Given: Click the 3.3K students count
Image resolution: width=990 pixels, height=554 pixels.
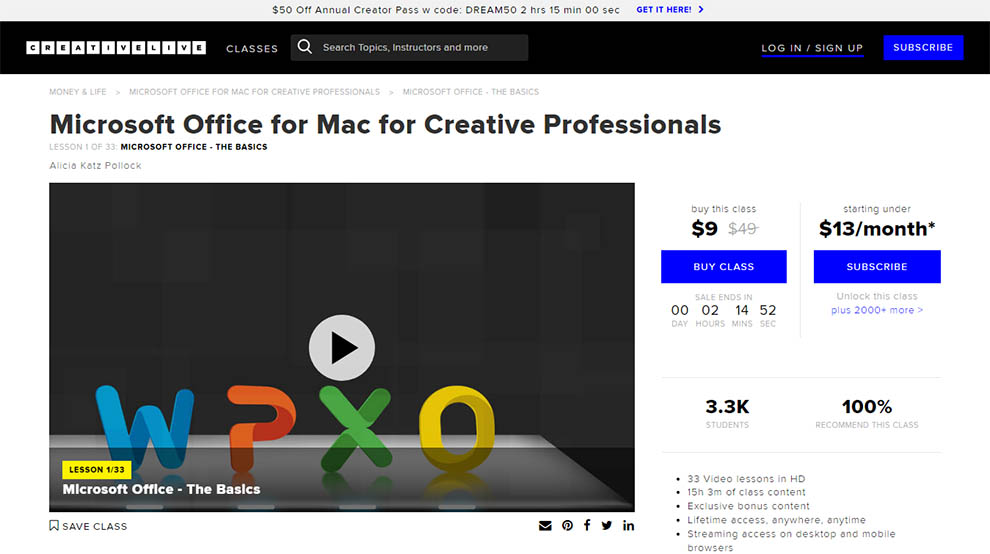Looking at the screenshot, I should click(x=727, y=406).
